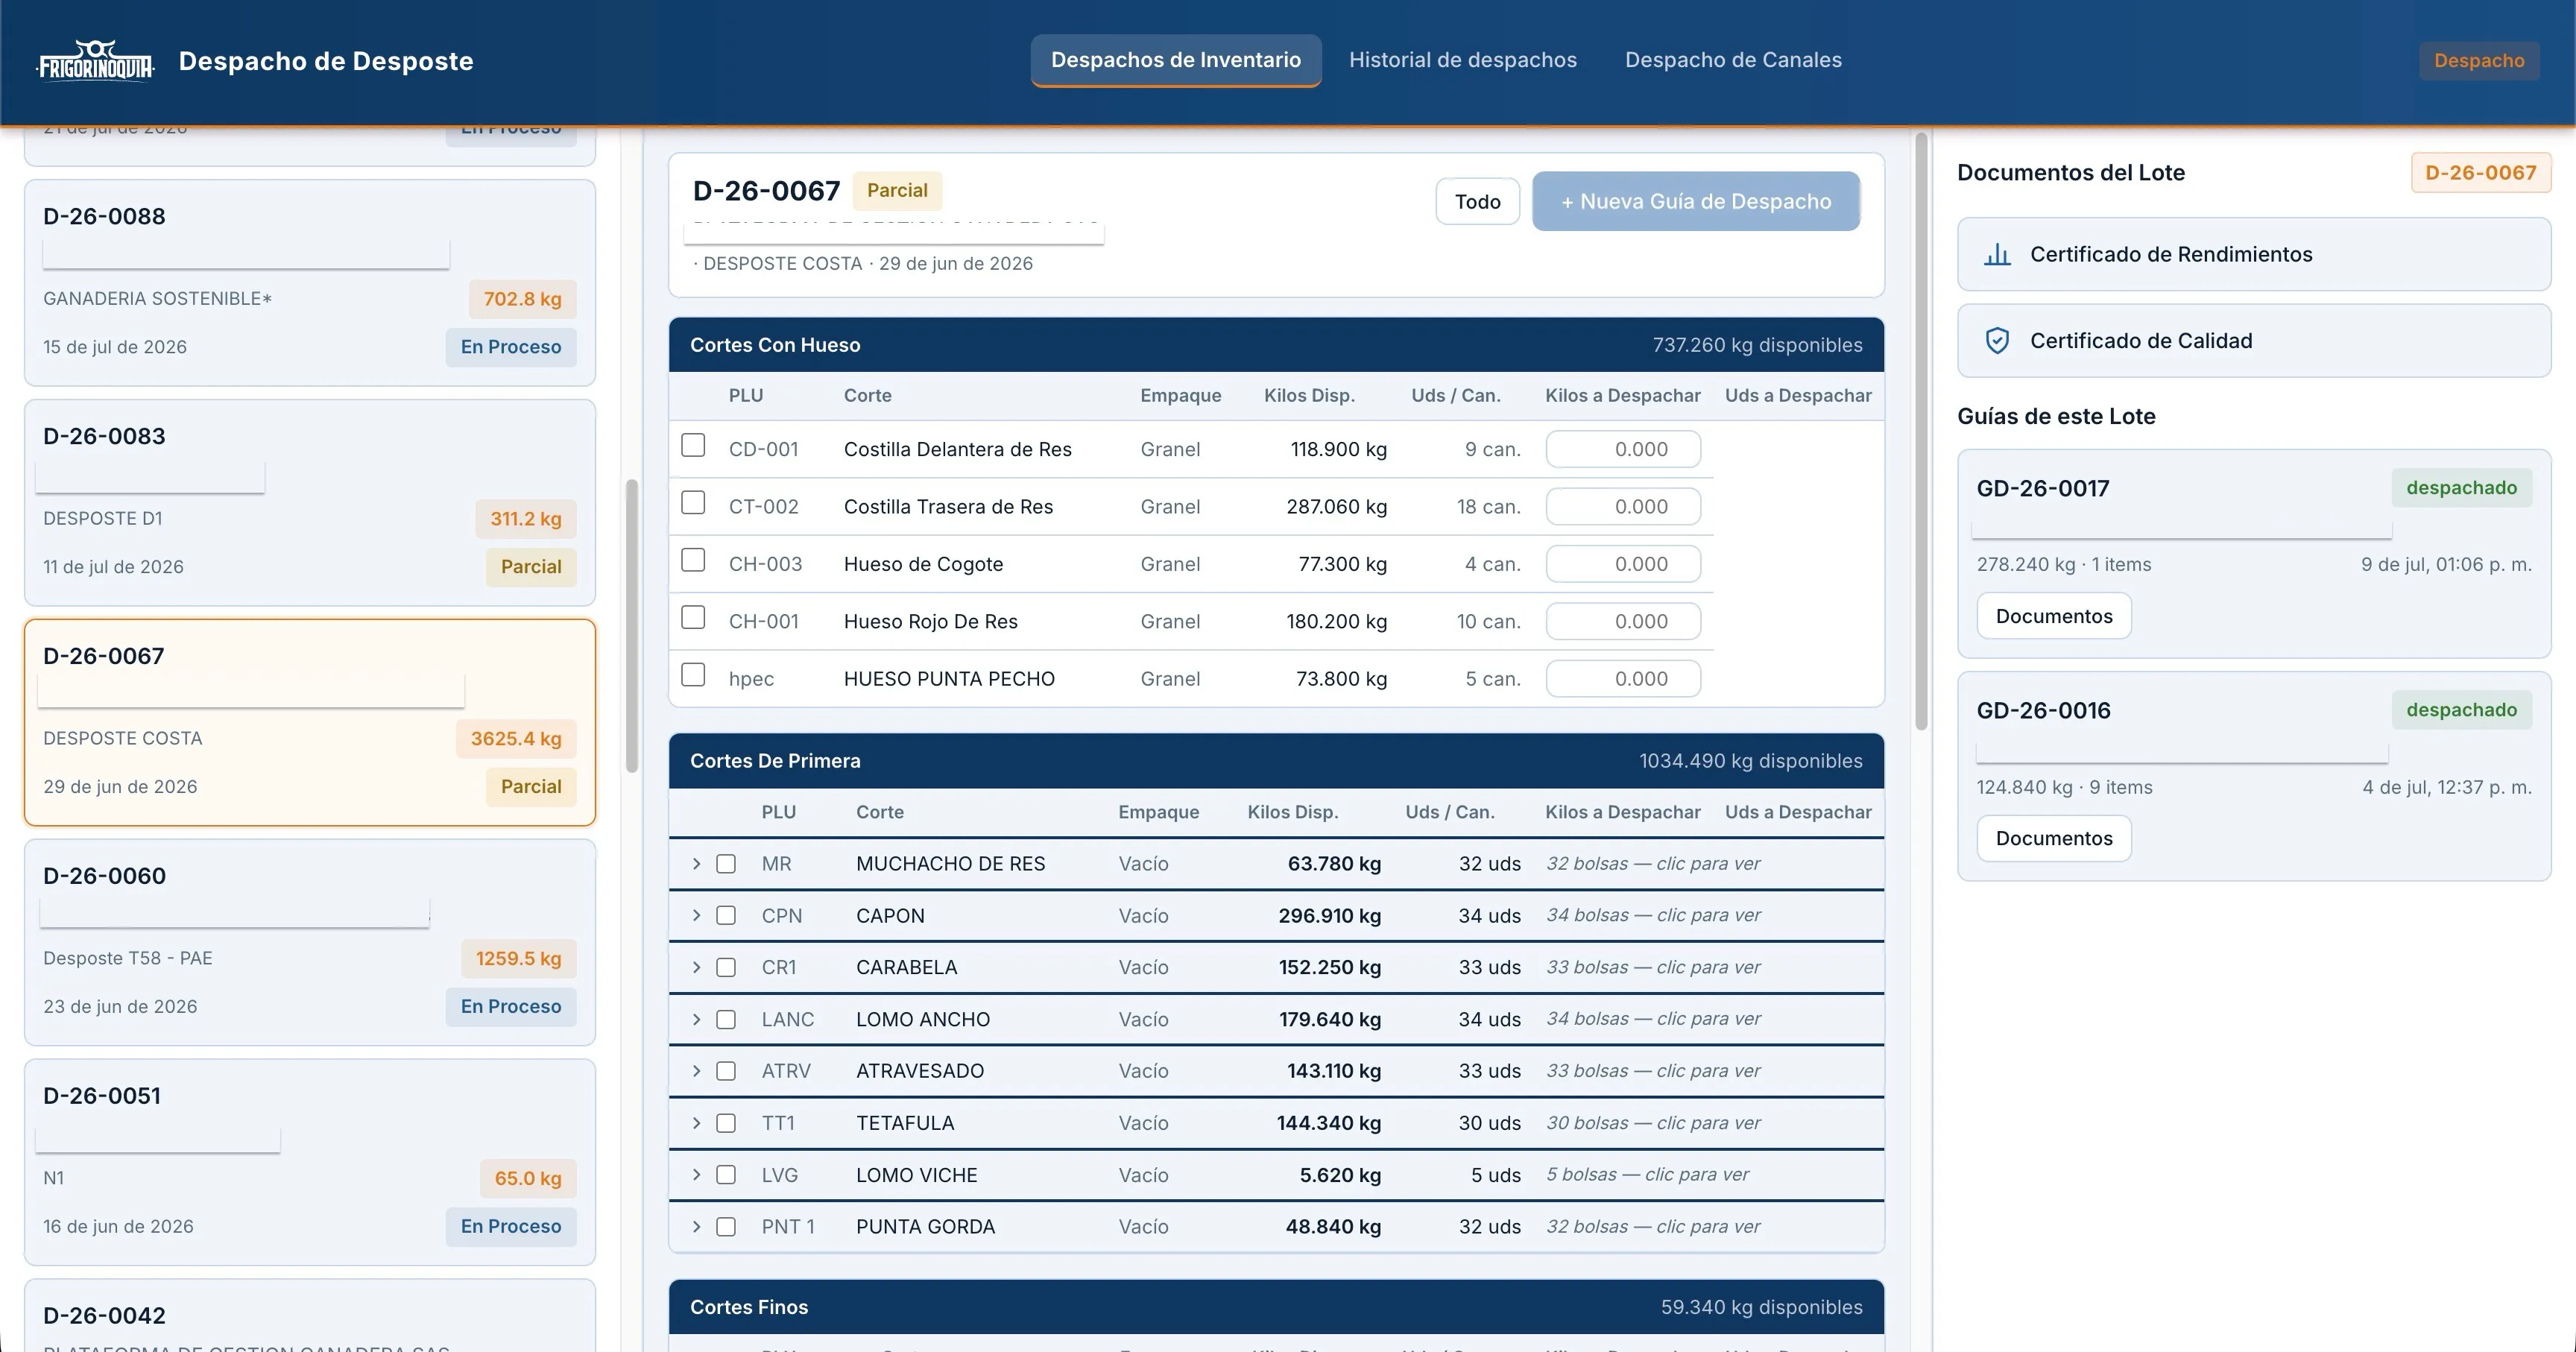Tick the HUESO PUNTA PECHO checkbox

coord(693,675)
